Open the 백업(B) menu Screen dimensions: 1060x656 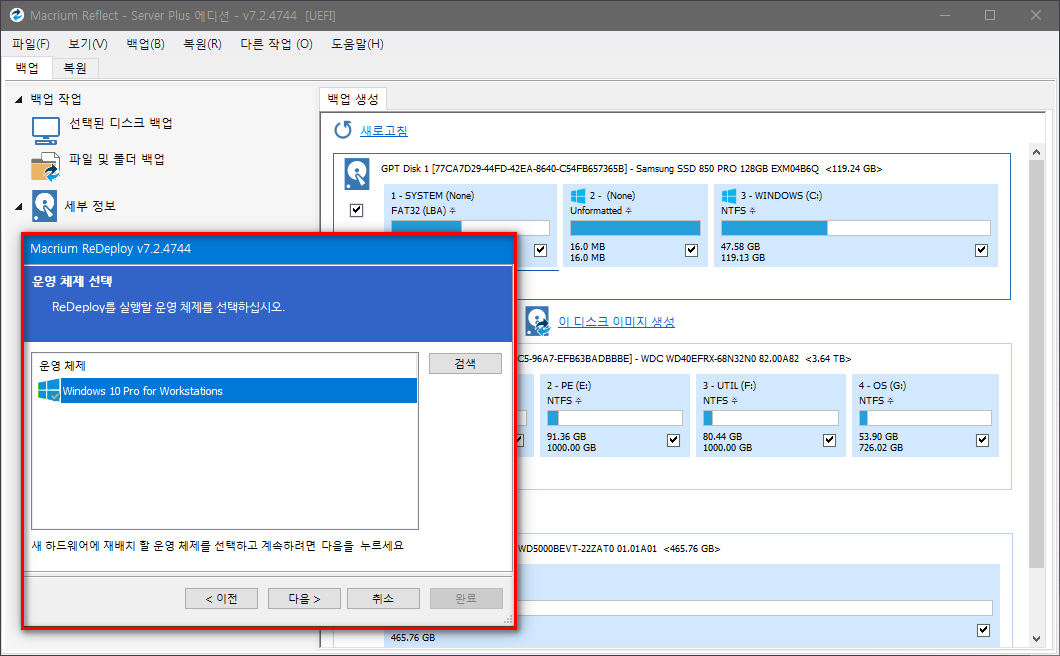pos(145,44)
